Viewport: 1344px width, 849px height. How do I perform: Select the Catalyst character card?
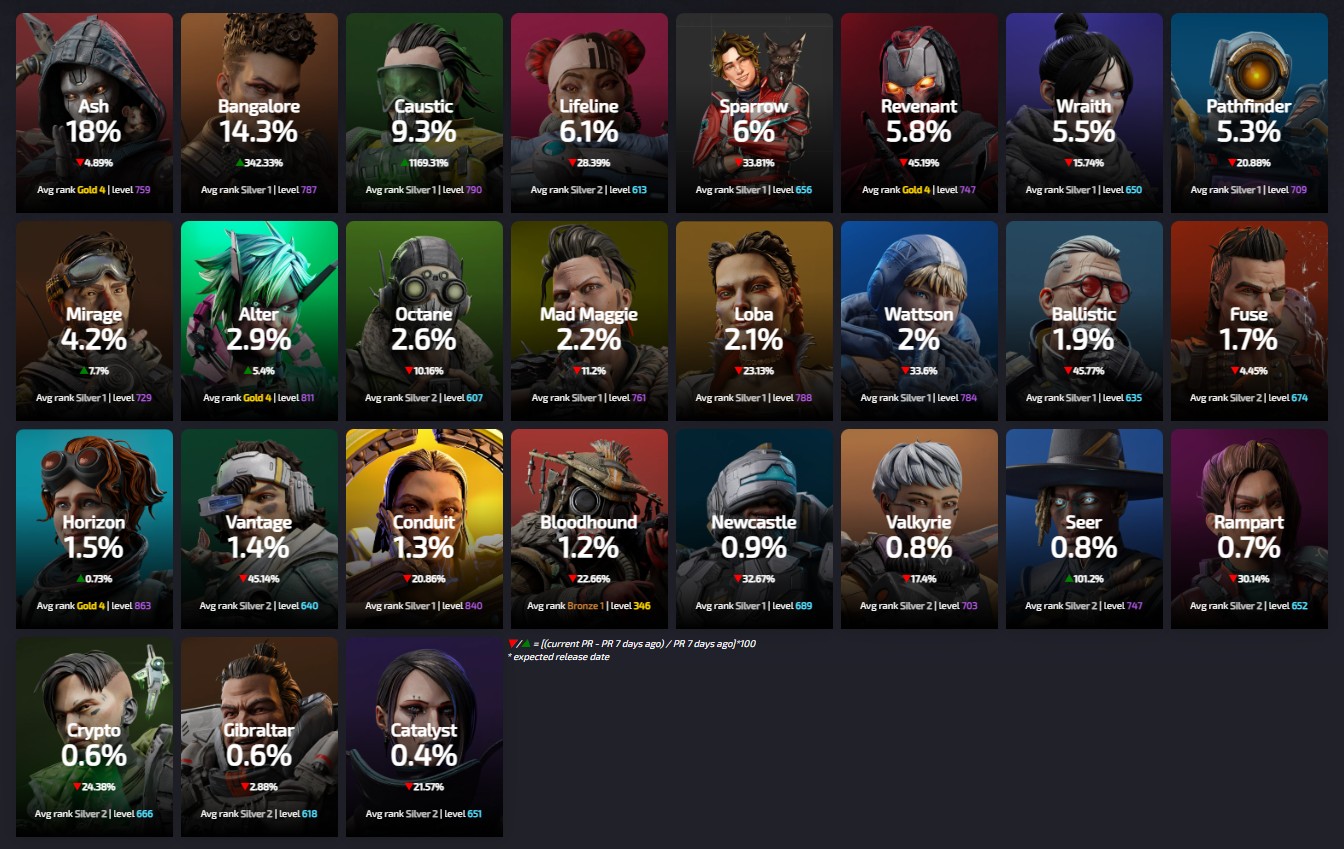point(424,737)
